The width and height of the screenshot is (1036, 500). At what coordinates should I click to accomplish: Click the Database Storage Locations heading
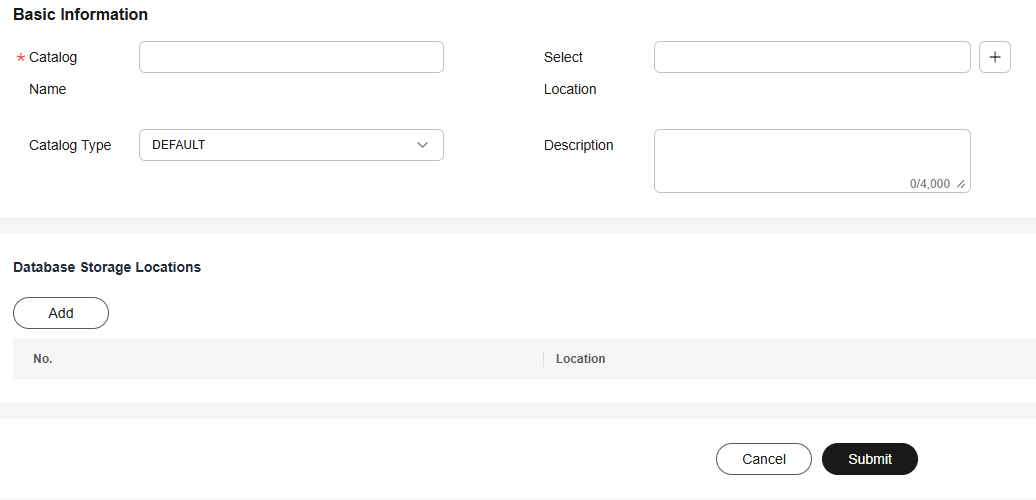pyautogui.click(x=107, y=267)
